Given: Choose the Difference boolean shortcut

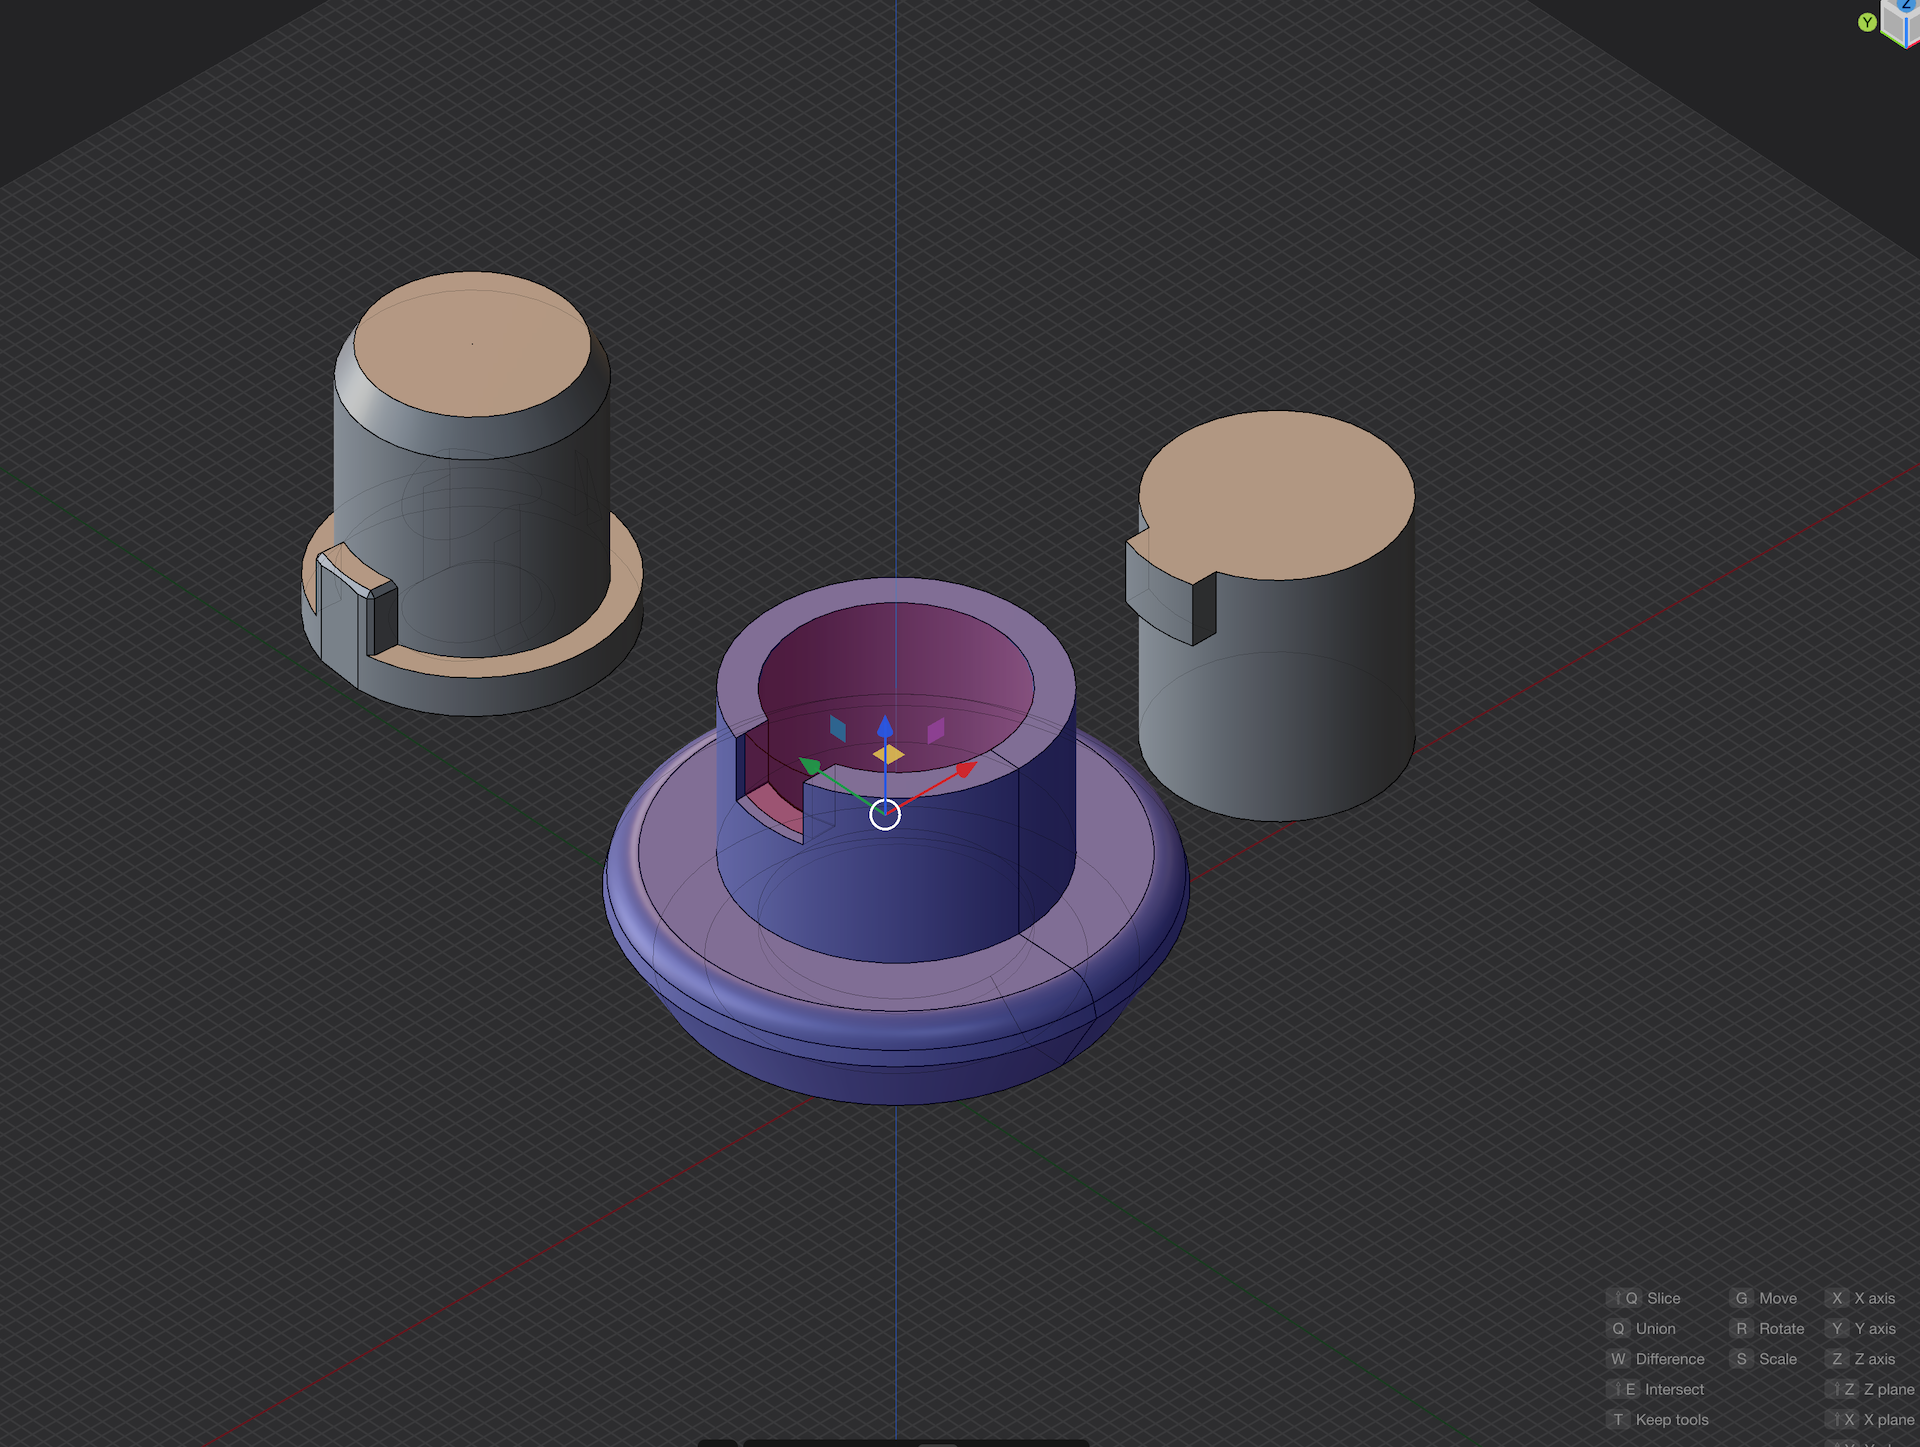Looking at the screenshot, I should pos(1657,1359).
